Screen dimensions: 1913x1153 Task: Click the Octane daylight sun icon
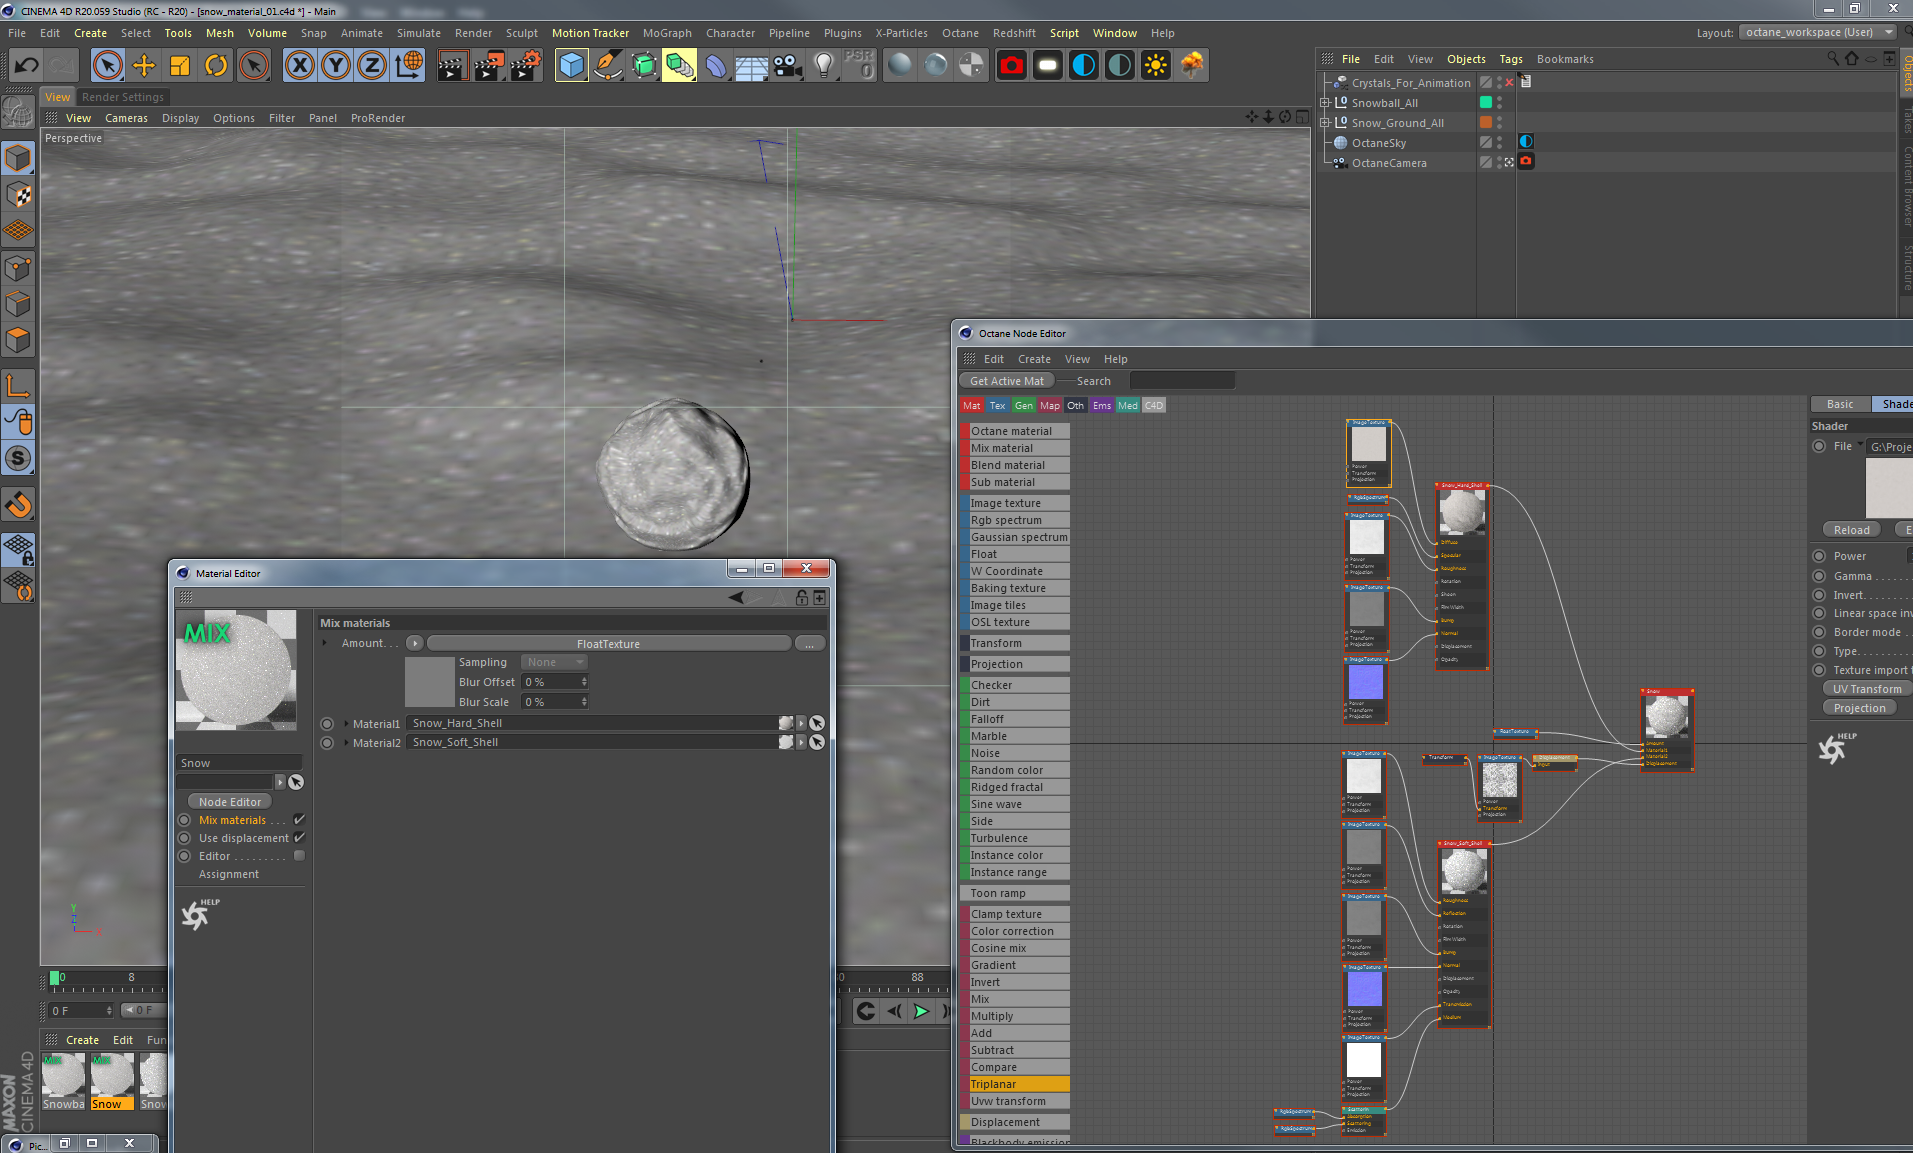click(x=1156, y=65)
